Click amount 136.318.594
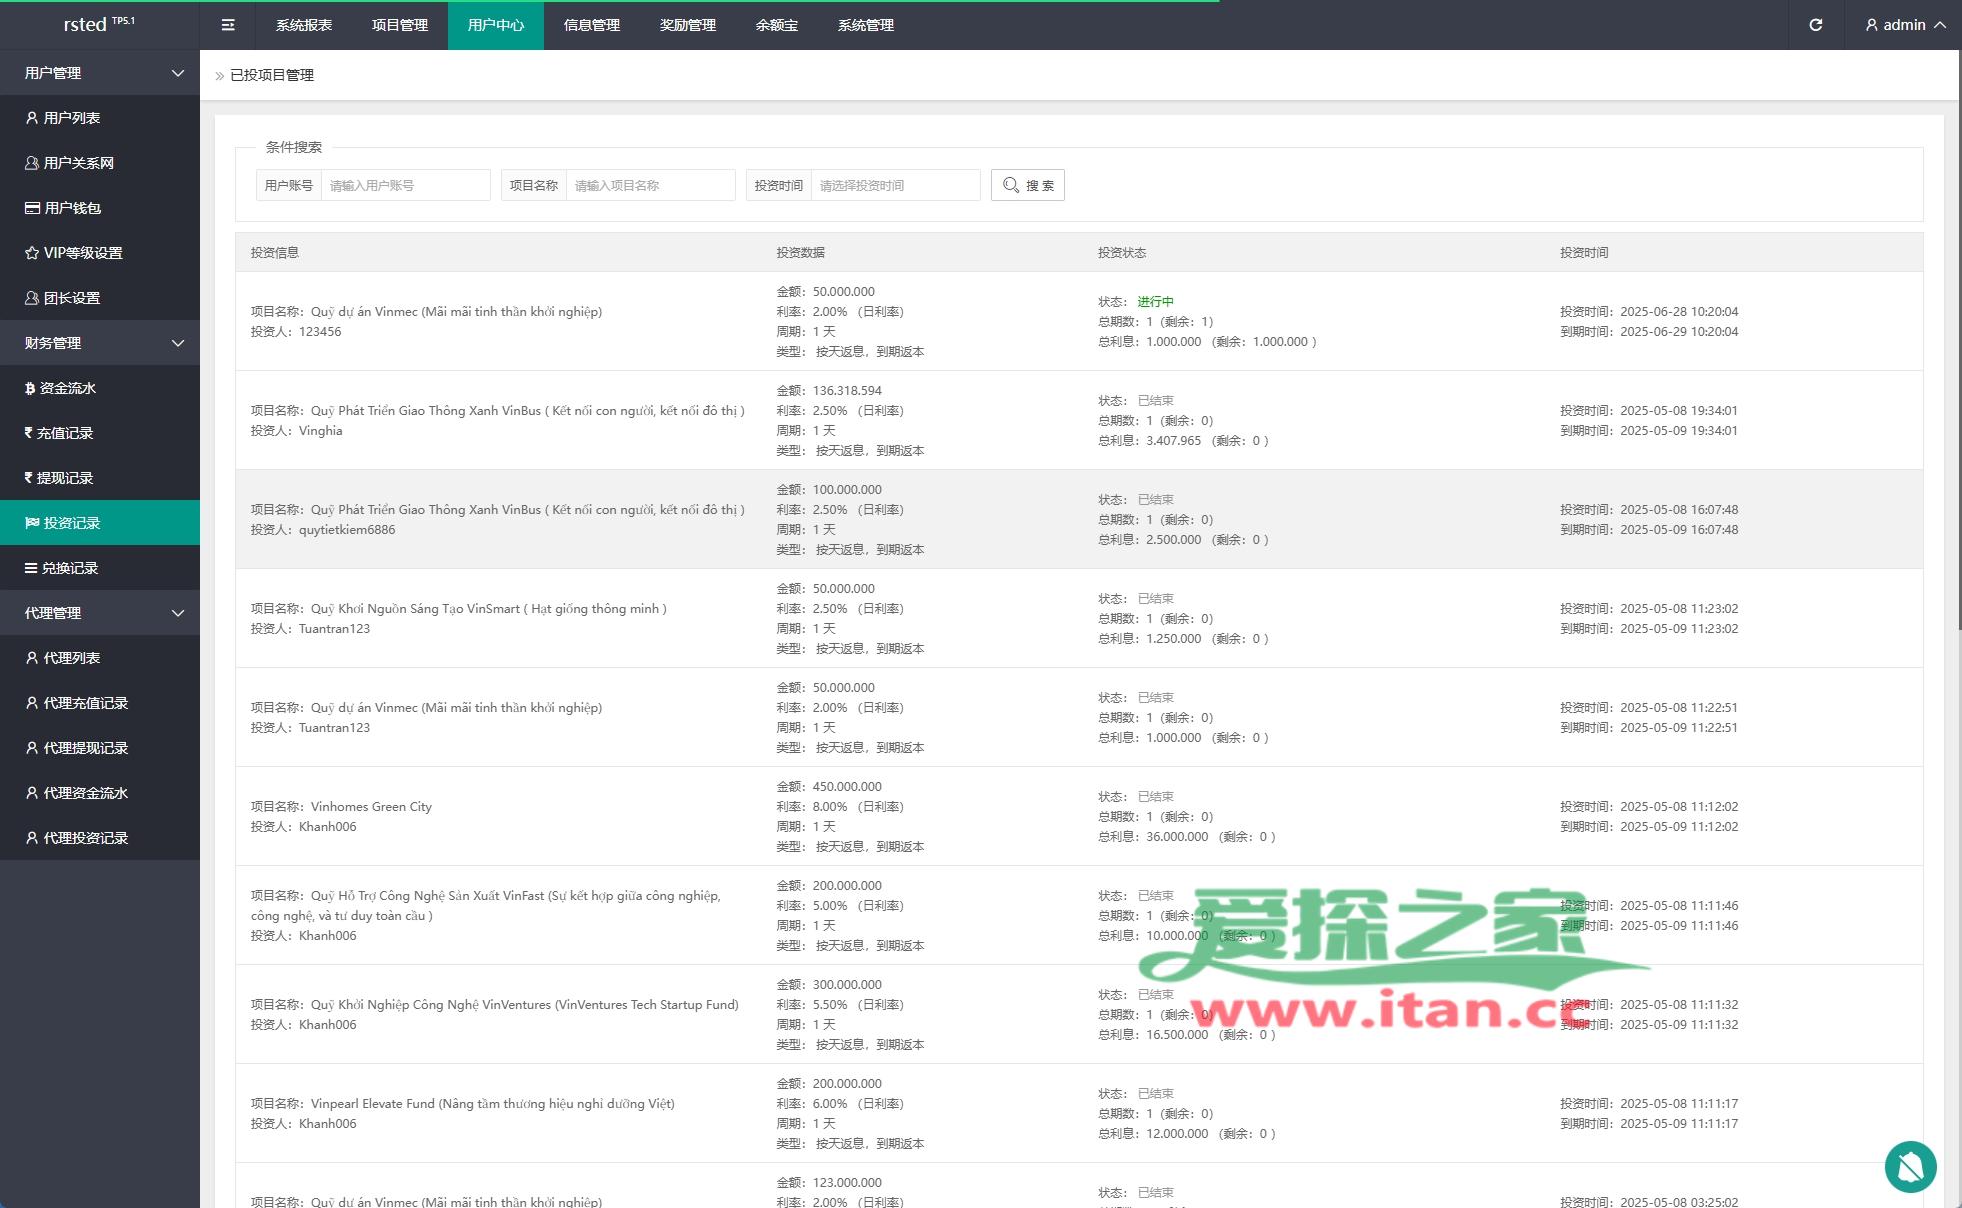1962x1208 pixels. 847,391
